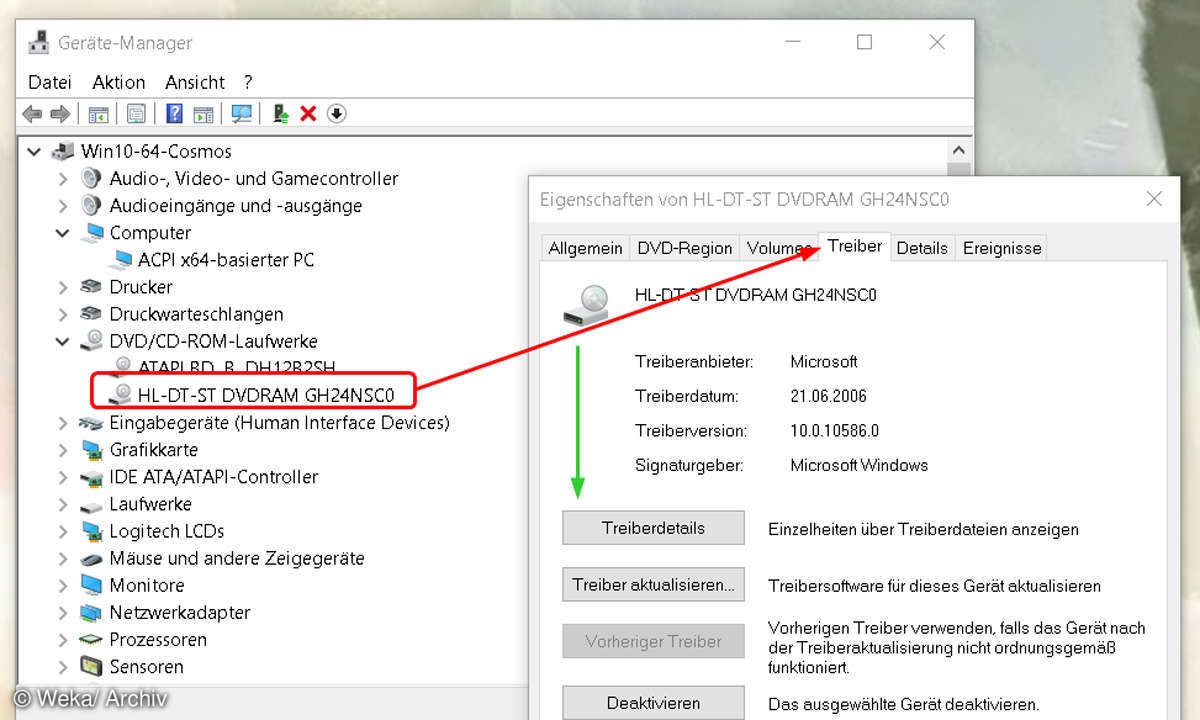This screenshot has height=720, width=1200.
Task: Open the Ansicht menu
Action: [x=195, y=82]
